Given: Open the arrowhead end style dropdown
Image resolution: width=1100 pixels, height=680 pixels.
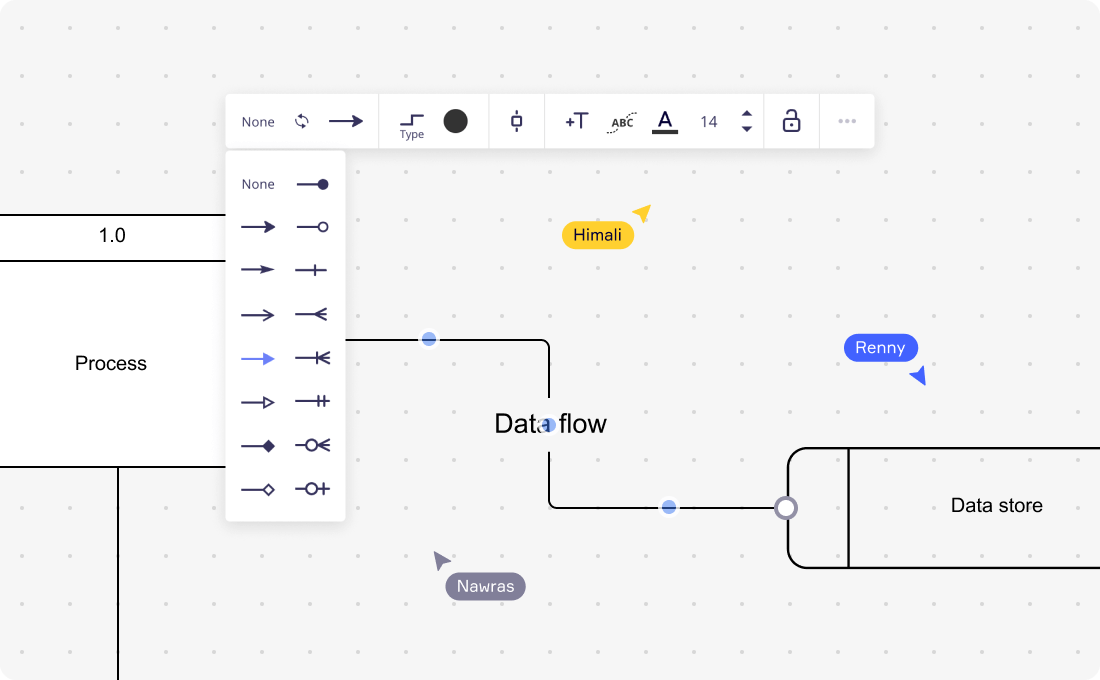Looking at the screenshot, I should [x=347, y=121].
